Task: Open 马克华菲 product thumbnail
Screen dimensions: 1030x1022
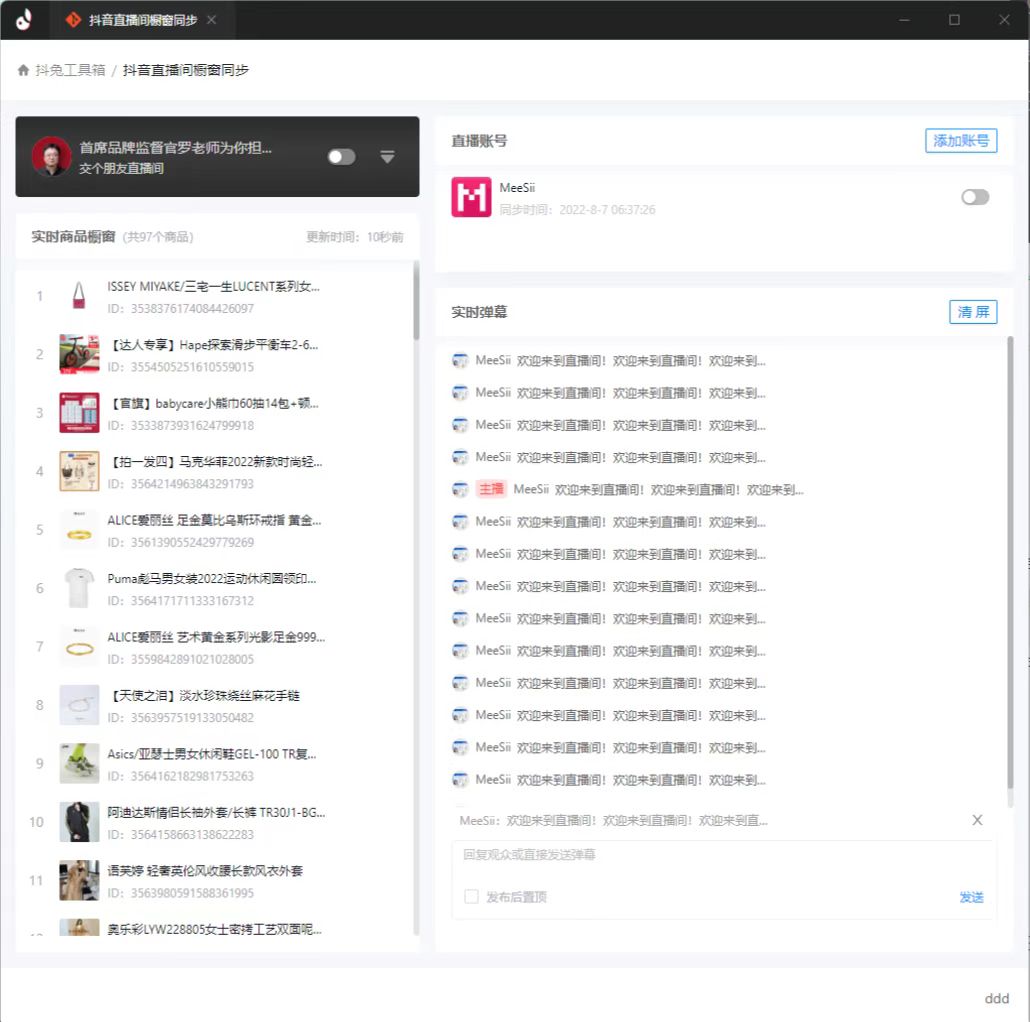Action: (x=79, y=471)
